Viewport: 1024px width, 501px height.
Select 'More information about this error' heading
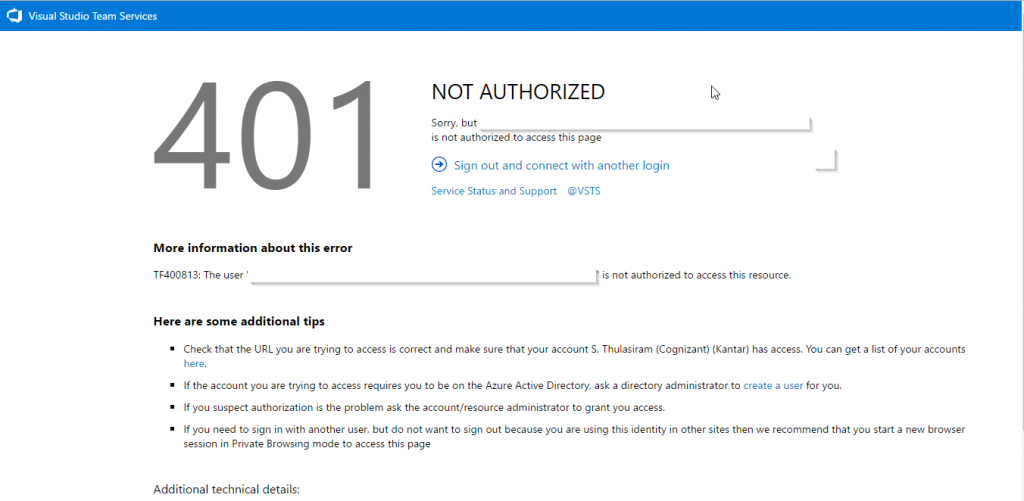(x=253, y=248)
